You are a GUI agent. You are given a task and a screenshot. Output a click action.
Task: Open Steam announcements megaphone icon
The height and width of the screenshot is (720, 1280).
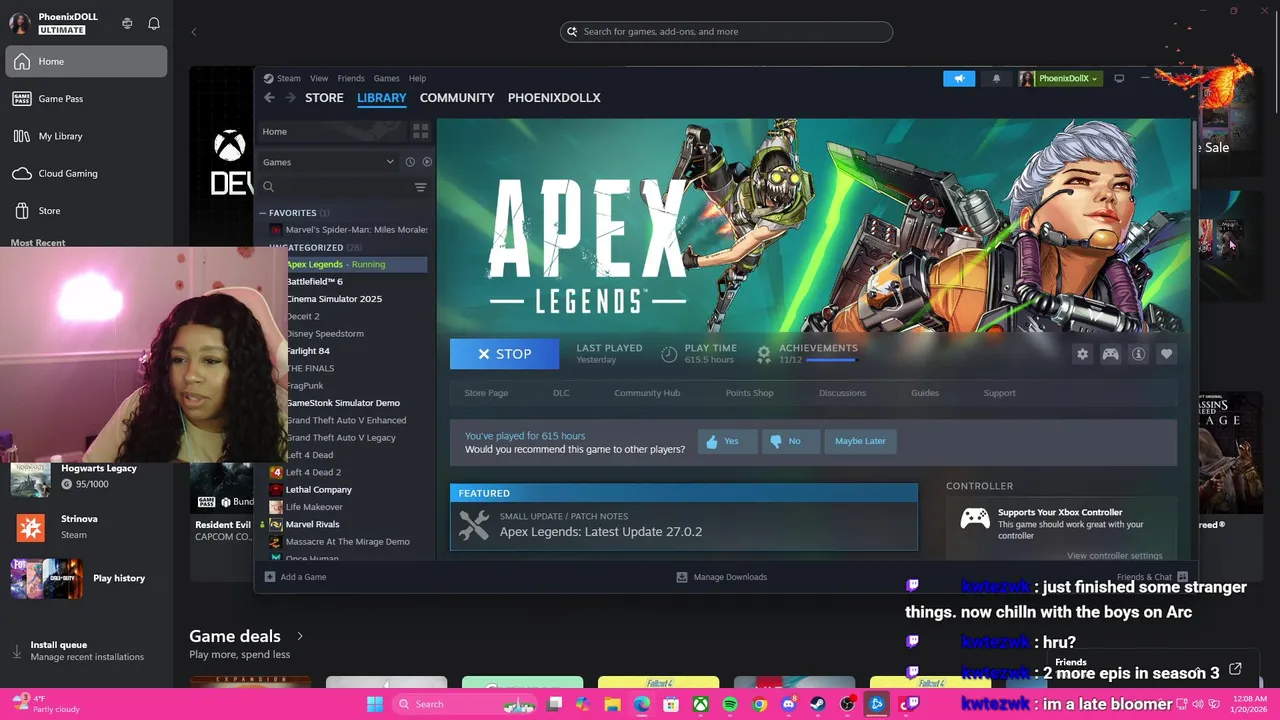point(959,78)
